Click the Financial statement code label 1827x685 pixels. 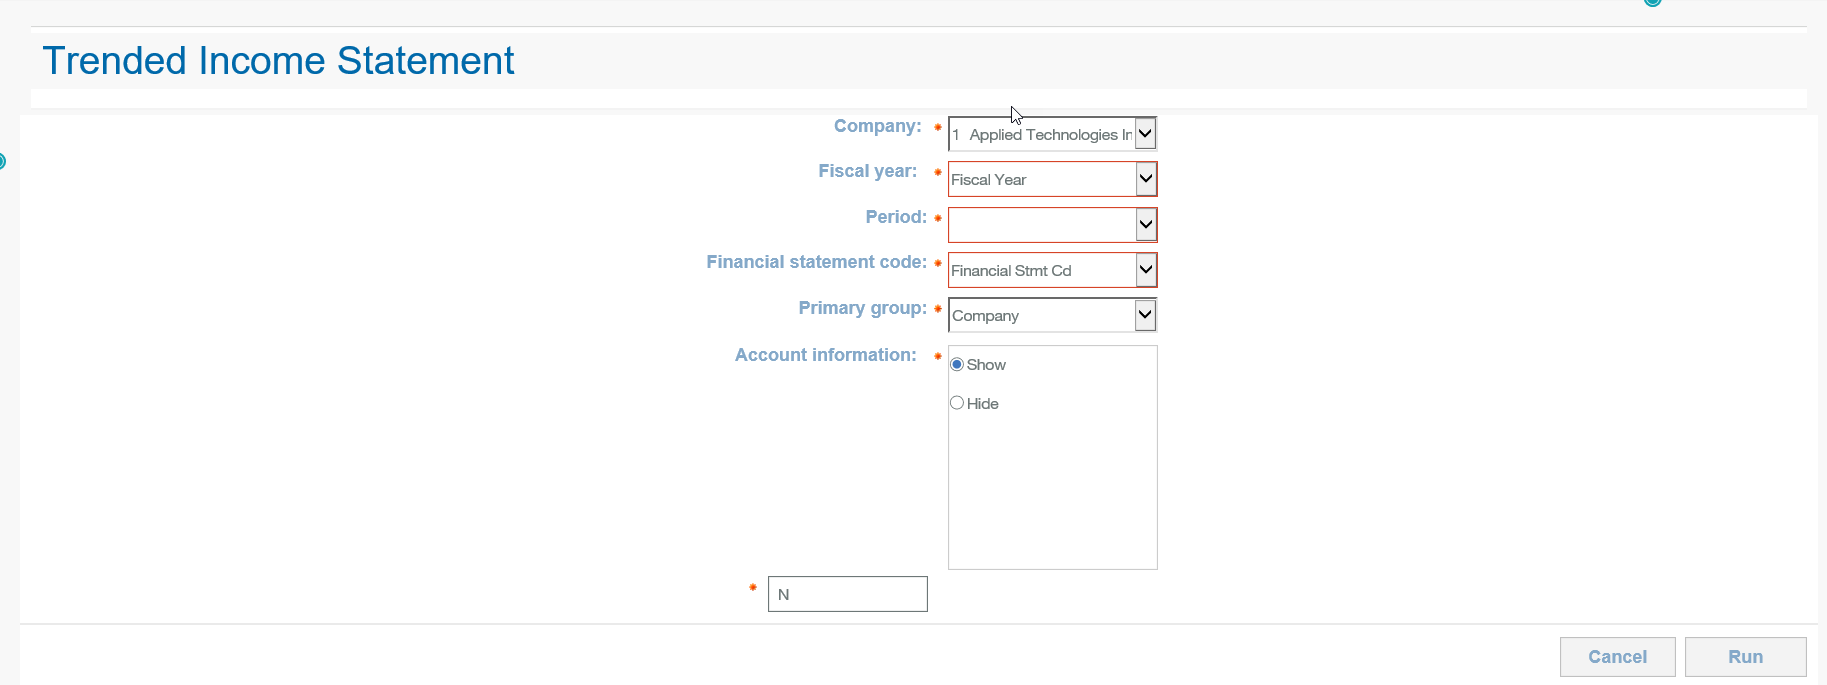816,262
